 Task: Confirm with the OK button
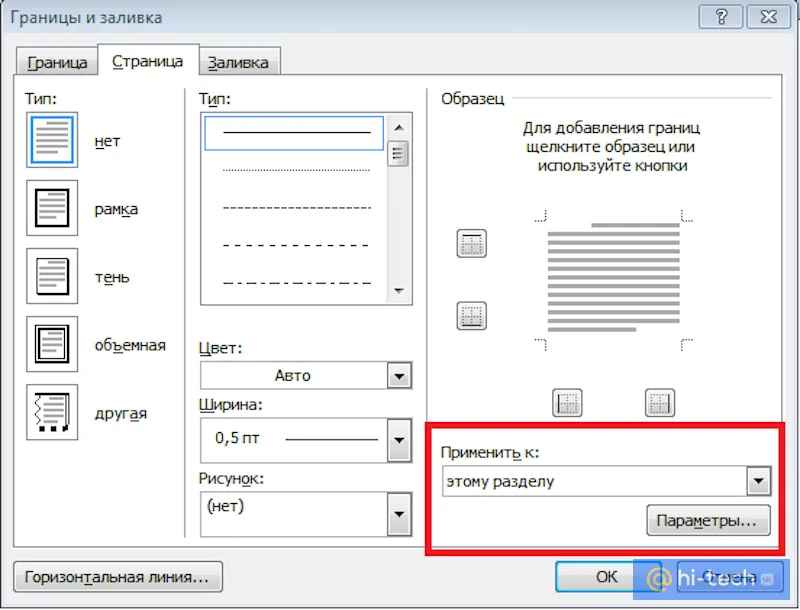tap(607, 576)
